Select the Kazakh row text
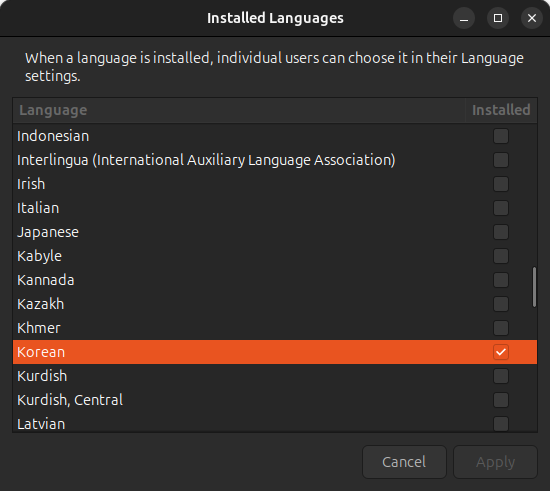Viewport: 550px width, 491px height. [40, 304]
